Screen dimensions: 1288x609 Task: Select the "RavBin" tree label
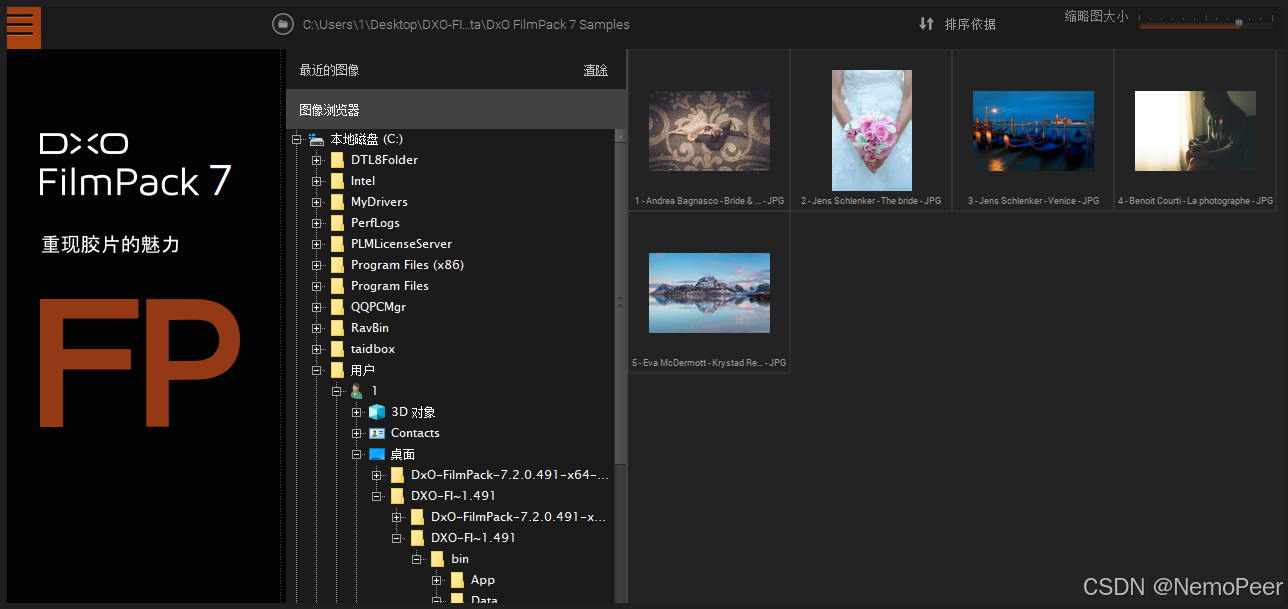click(x=370, y=328)
